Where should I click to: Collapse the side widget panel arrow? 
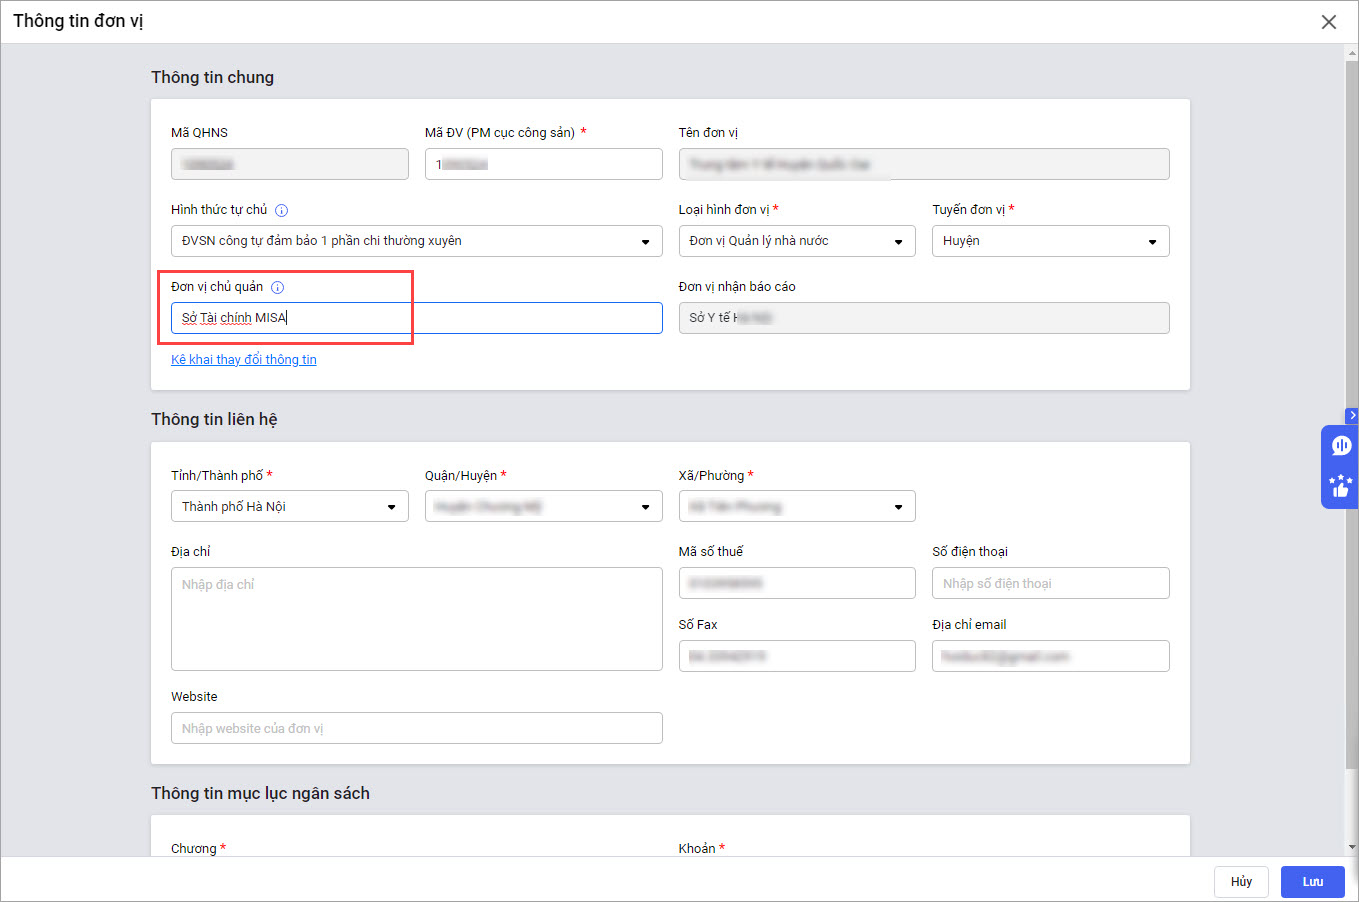click(x=1352, y=415)
